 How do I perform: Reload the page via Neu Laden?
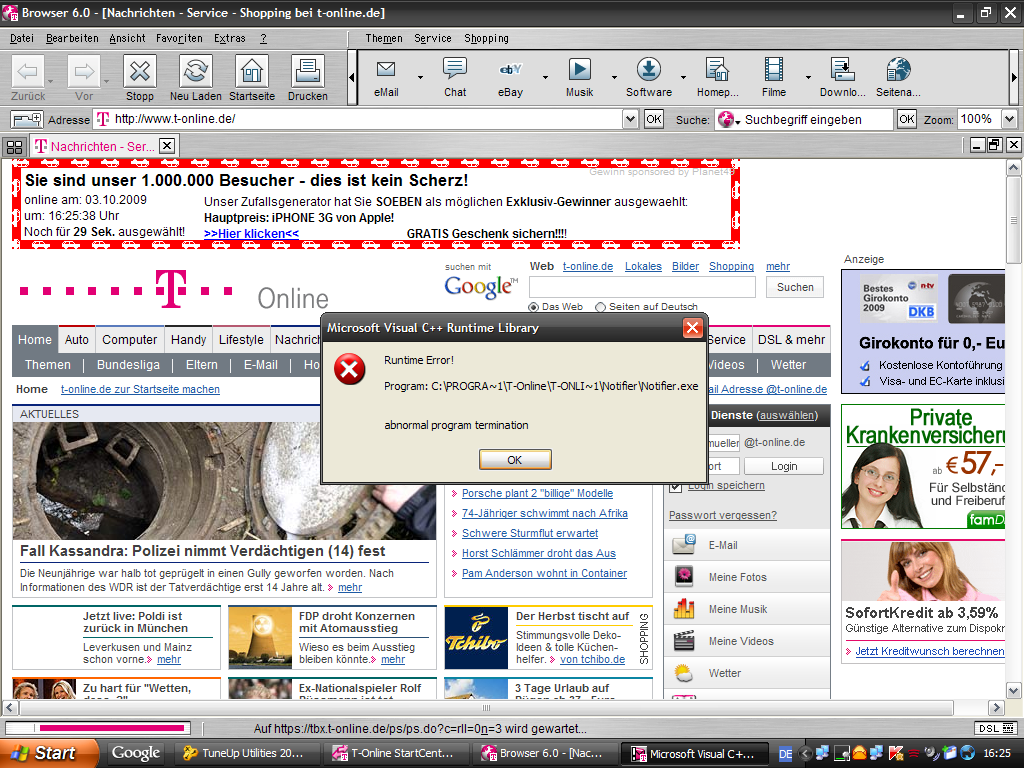(x=196, y=71)
